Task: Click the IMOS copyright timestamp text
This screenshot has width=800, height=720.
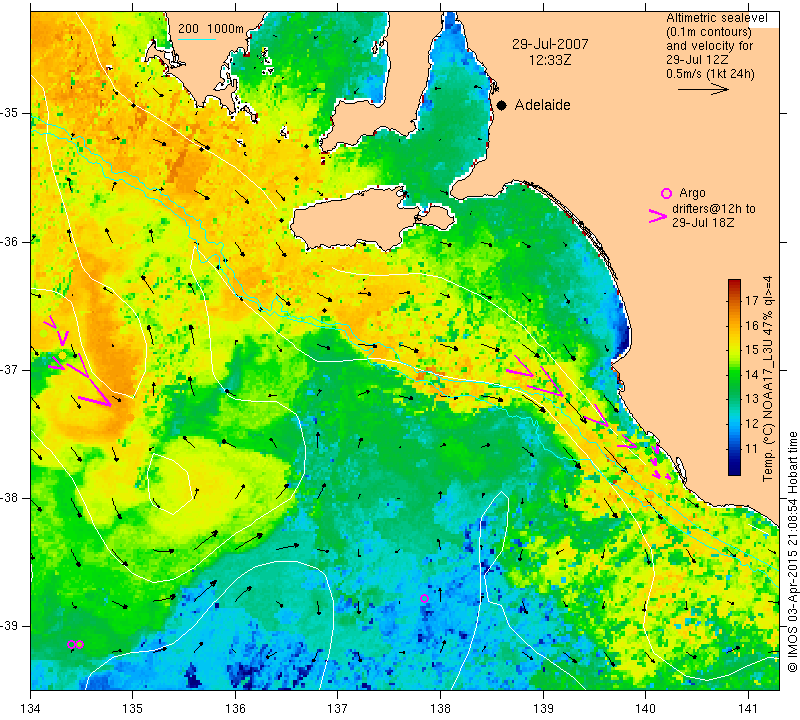Action: pos(792,551)
